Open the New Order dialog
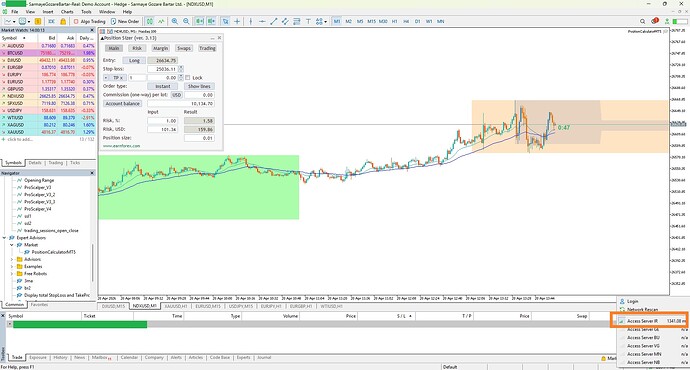This screenshot has height=370, width=690. (x=125, y=21)
